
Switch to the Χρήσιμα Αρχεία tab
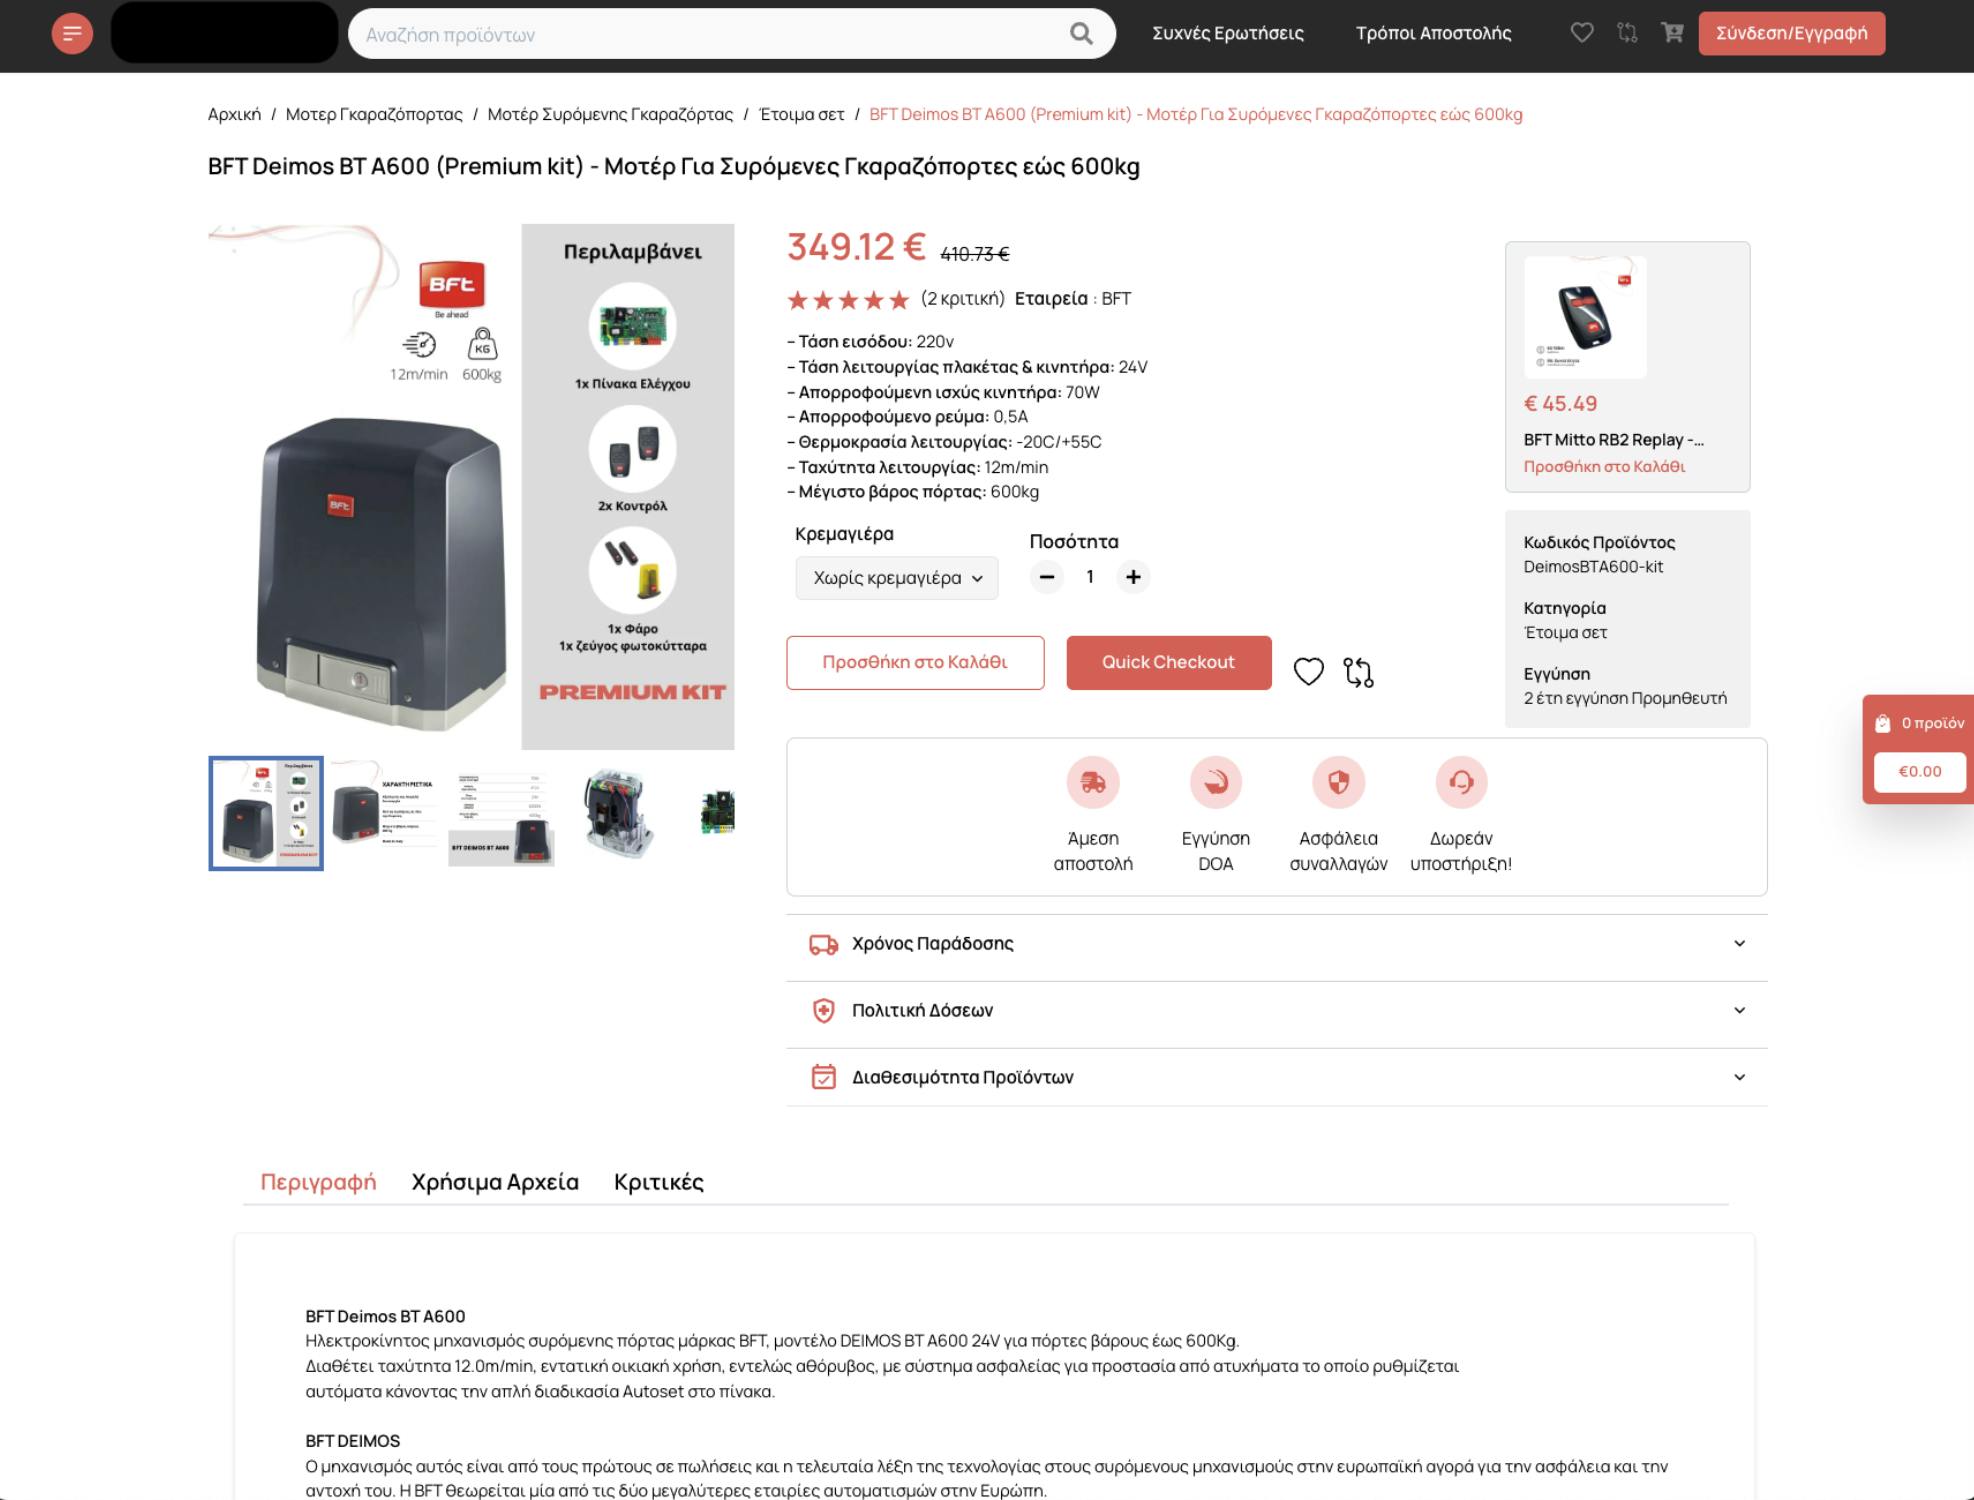pyautogui.click(x=495, y=1182)
